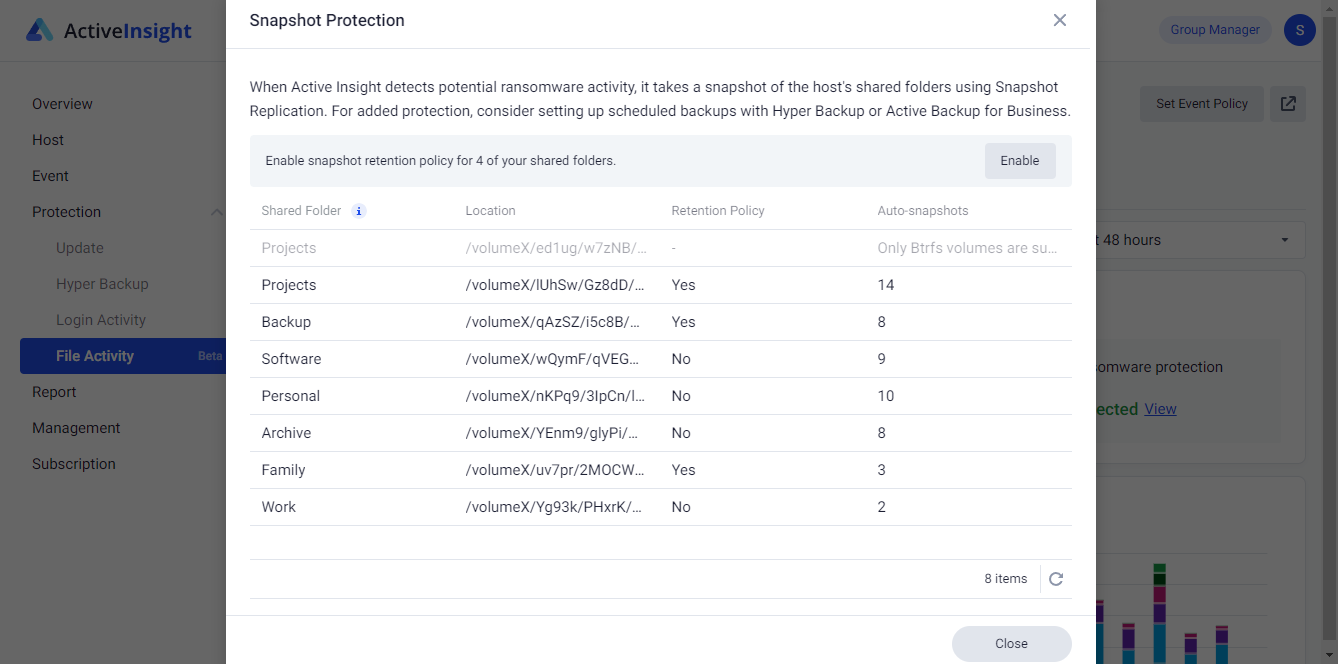Viewport: 1338px width, 664px height.
Task: Click the Only Btrfs volumes notice
Action: (967, 248)
